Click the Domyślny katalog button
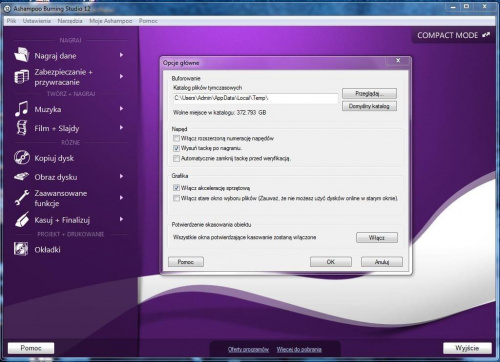The width and height of the screenshot is (500, 362). click(369, 106)
